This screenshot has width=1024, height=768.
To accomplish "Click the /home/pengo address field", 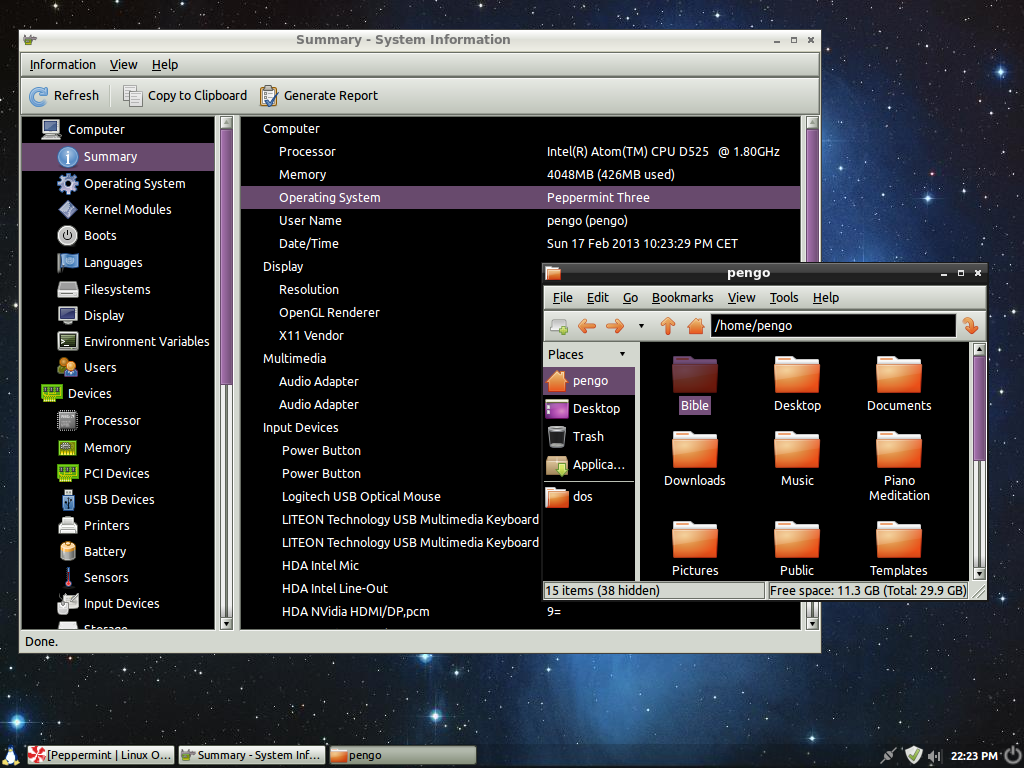I will coord(833,326).
